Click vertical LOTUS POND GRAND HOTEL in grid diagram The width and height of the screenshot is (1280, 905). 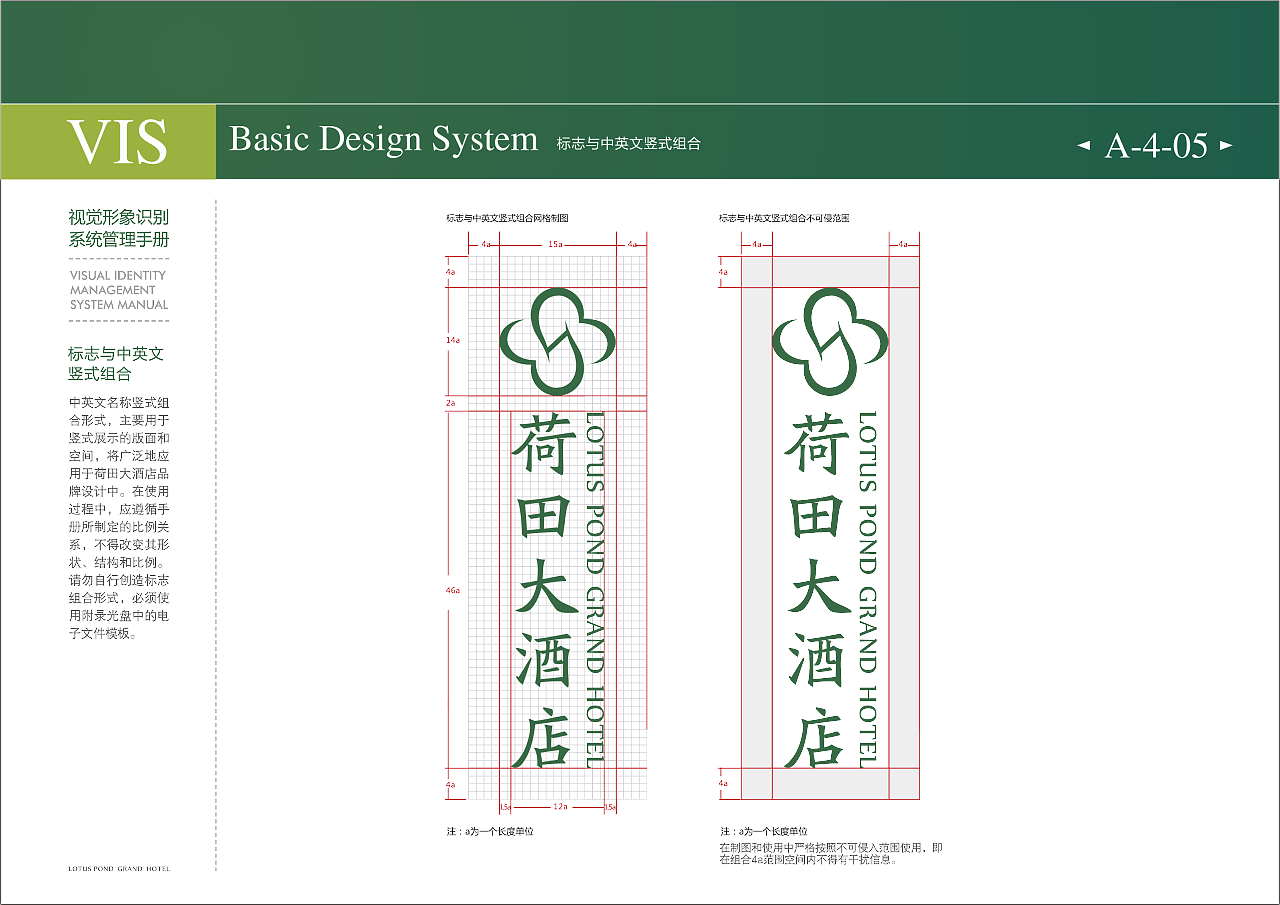click(x=595, y=589)
